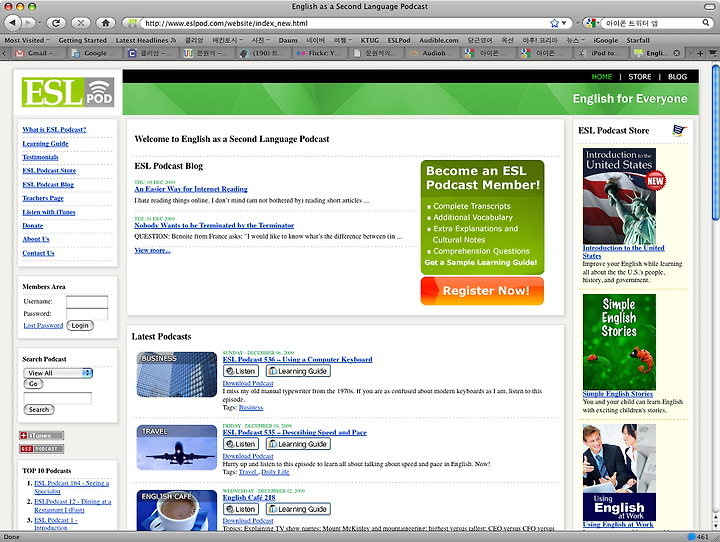This screenshot has width=720, height=542.
Task: Open Simple English Stories cover image
Action: pyautogui.click(x=619, y=342)
